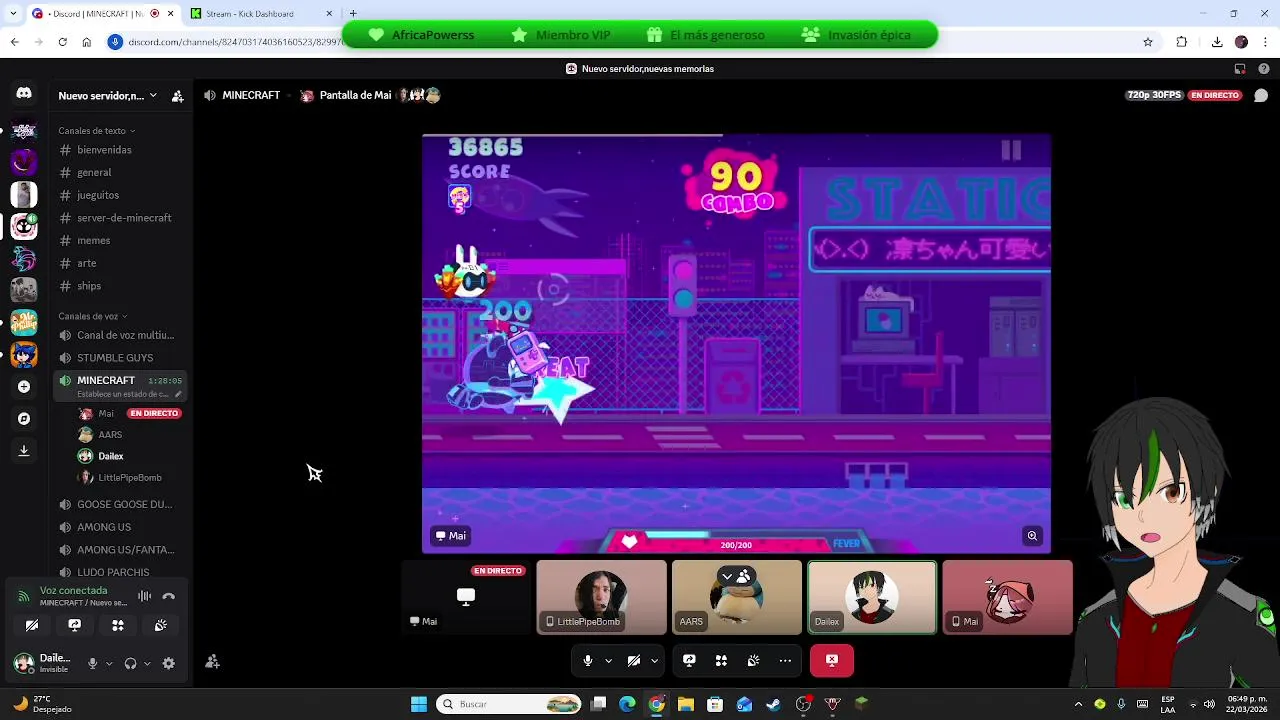This screenshot has height=720, width=1280.
Task: Open activities launcher in voice panel
Action: [x=118, y=625]
